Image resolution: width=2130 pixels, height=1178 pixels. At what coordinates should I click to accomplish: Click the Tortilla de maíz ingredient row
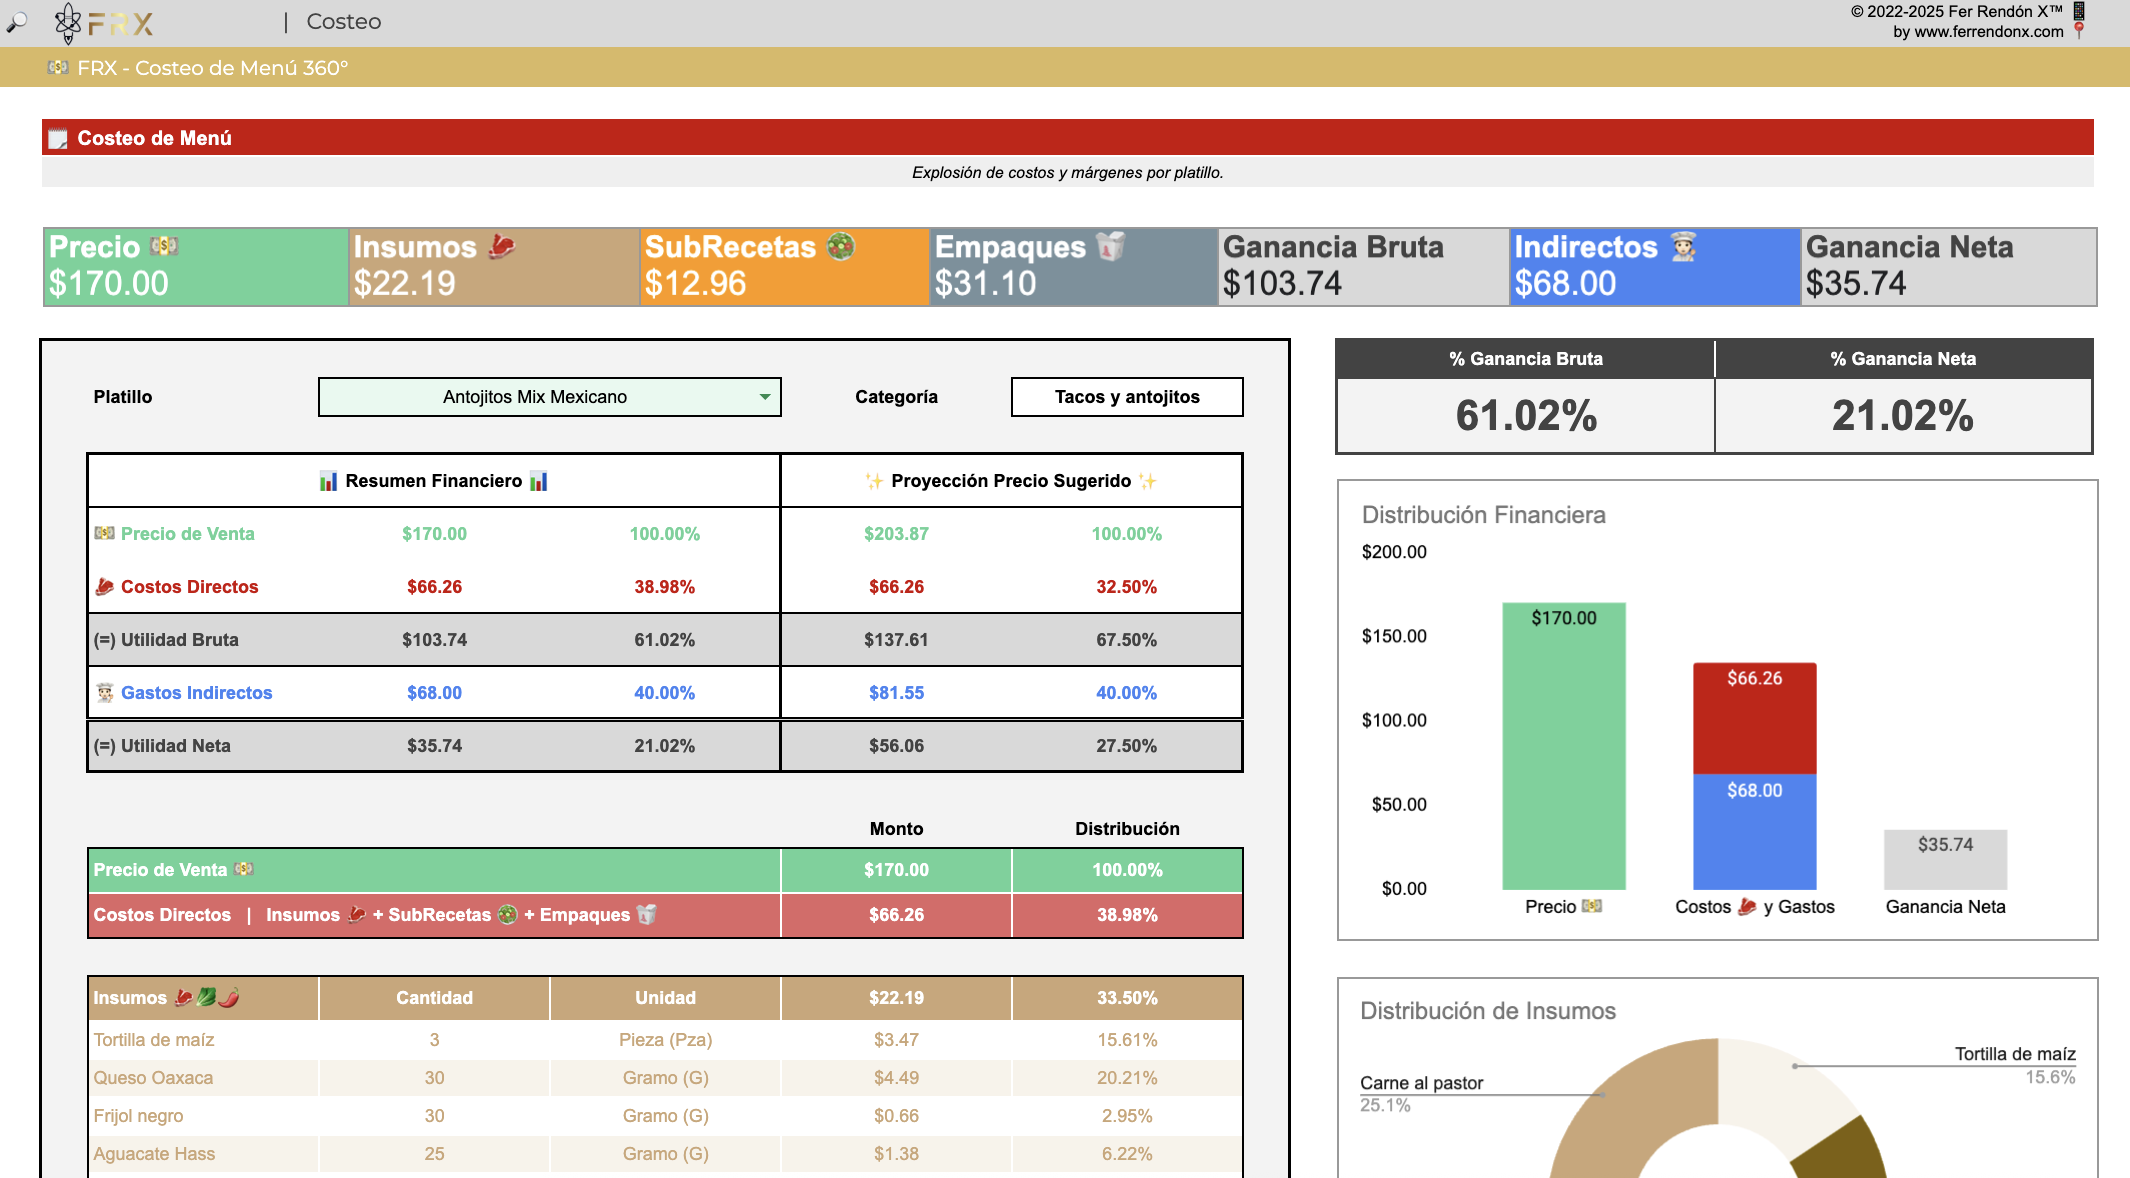(665, 1039)
